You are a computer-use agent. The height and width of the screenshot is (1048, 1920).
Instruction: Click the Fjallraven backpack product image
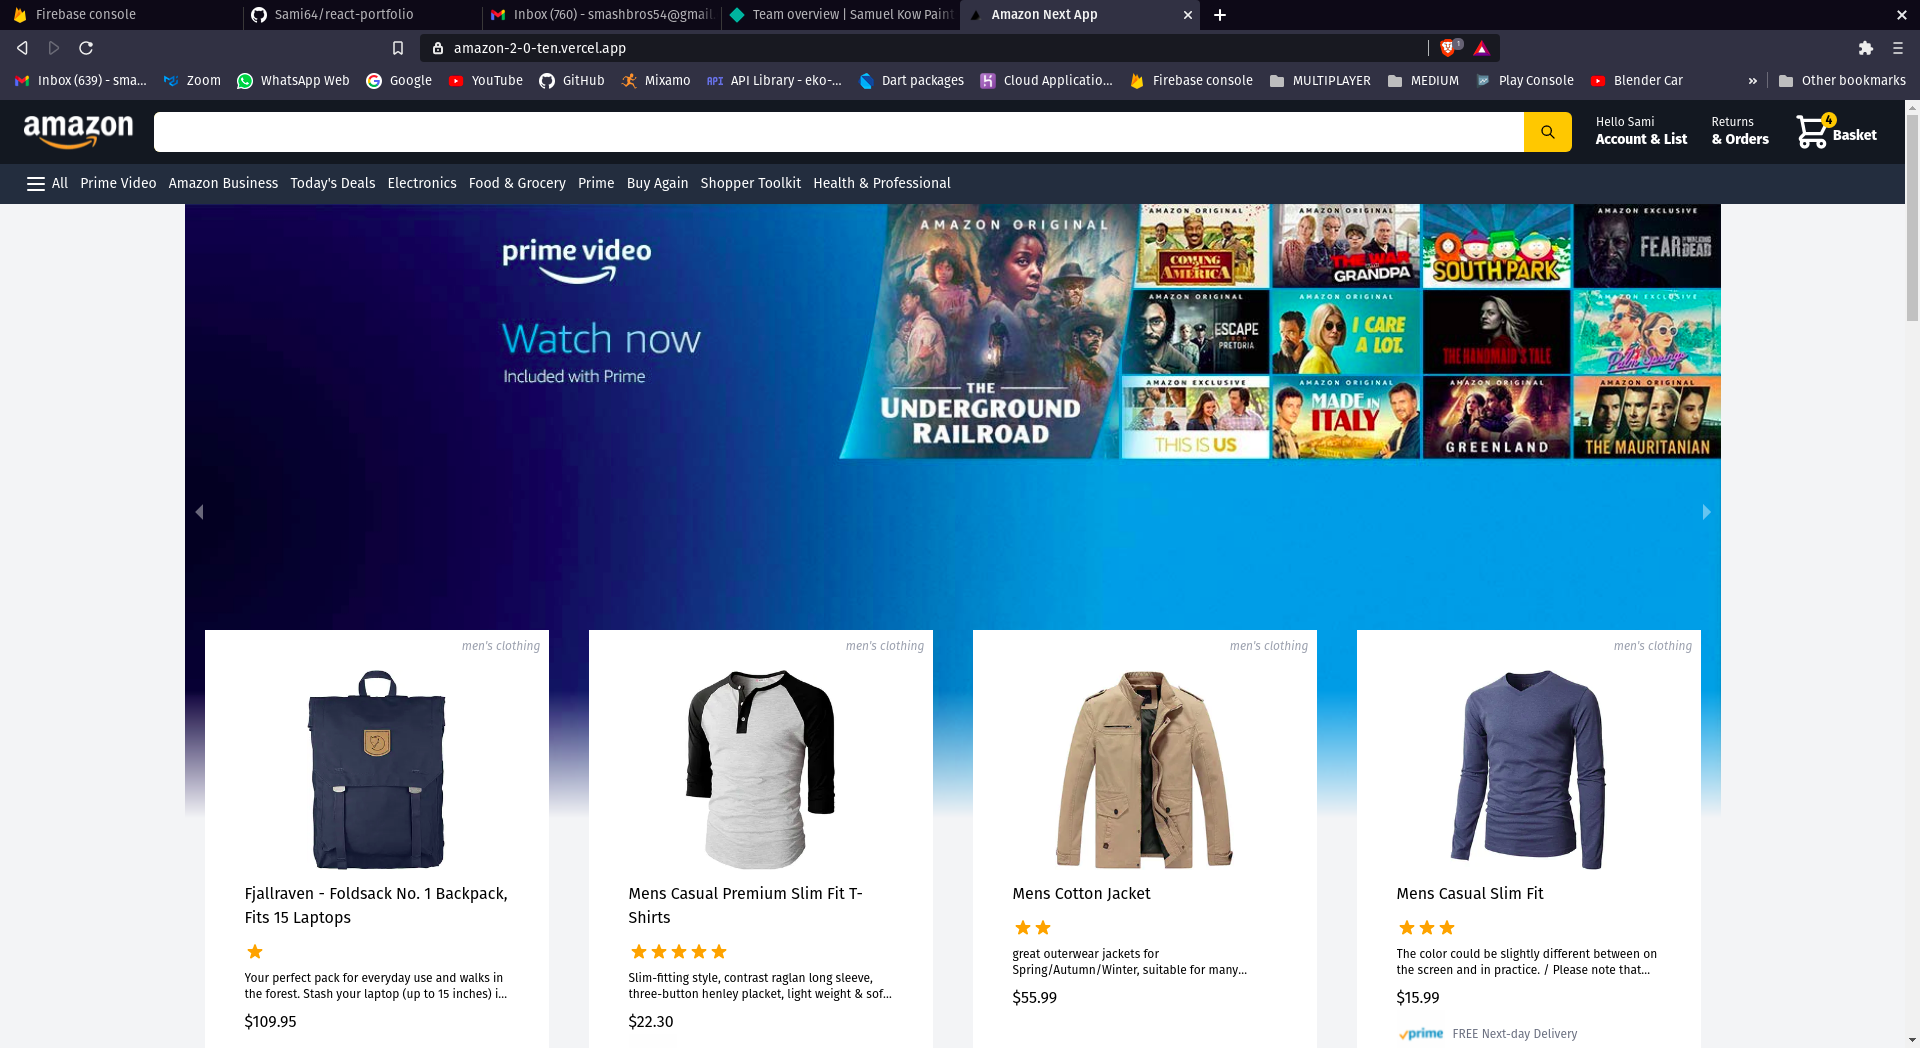[377, 769]
